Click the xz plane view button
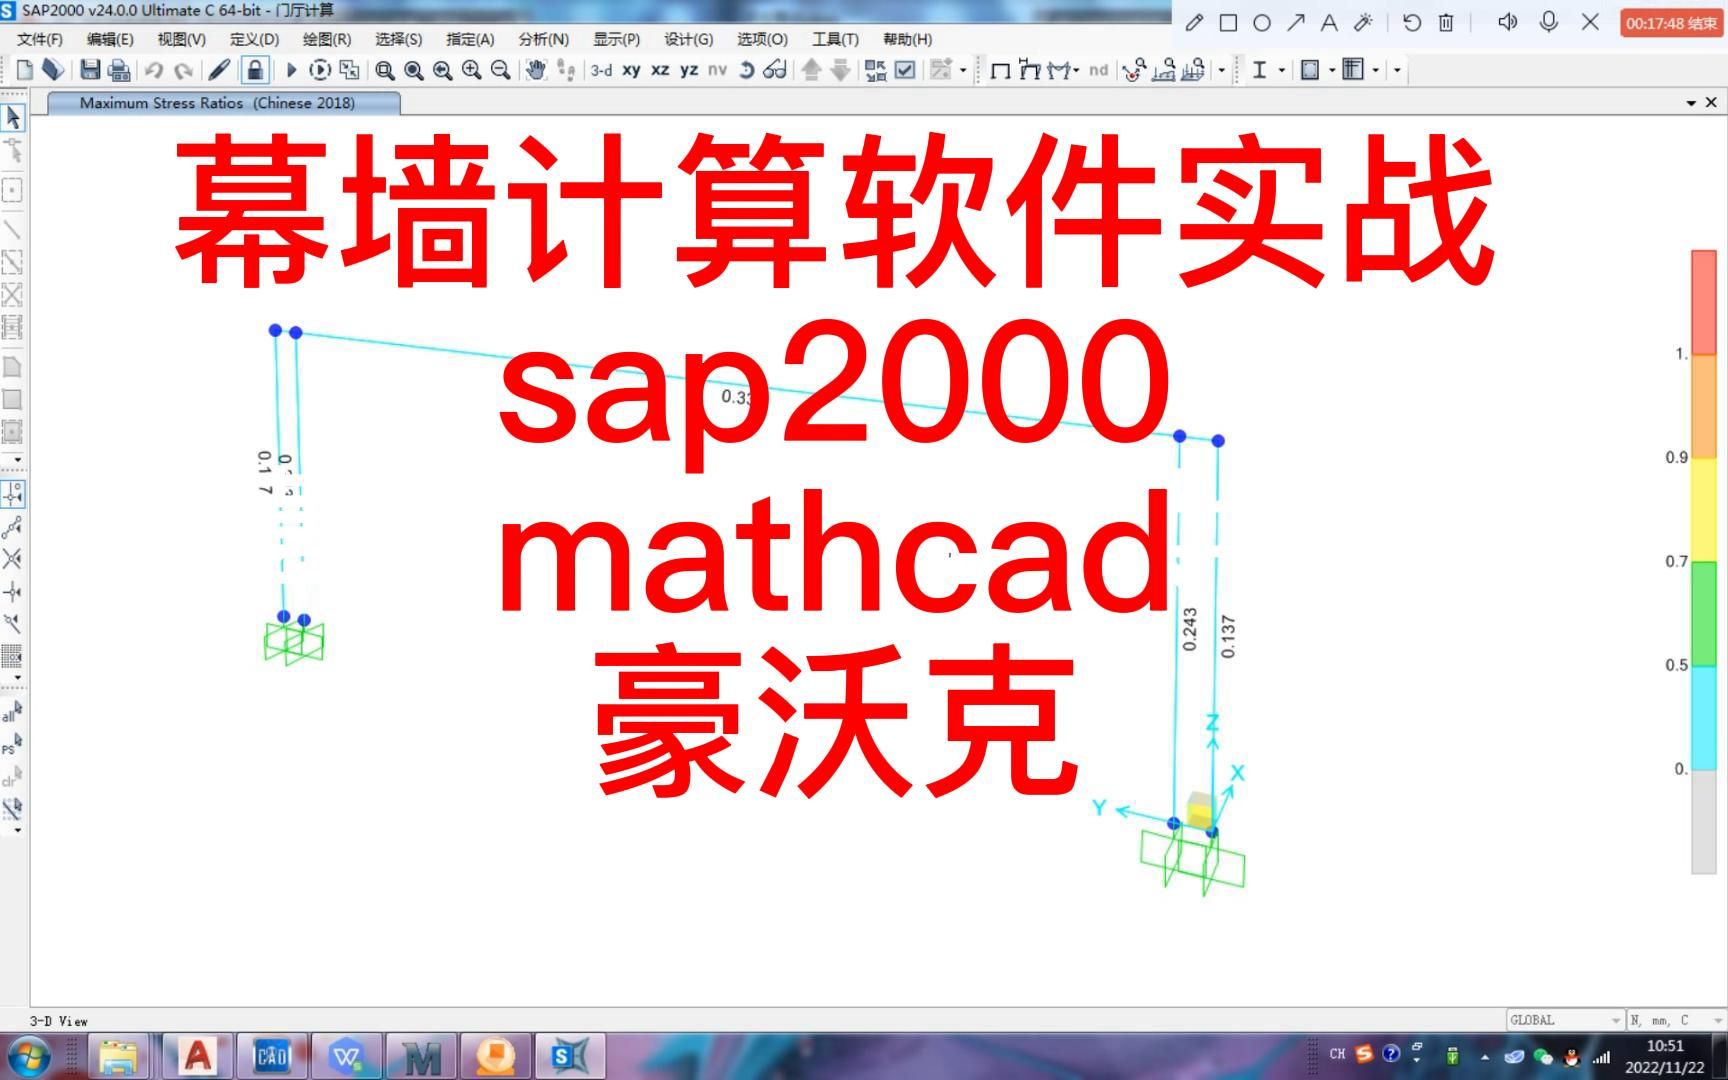Screen dimensions: 1728x1080 pos(660,70)
